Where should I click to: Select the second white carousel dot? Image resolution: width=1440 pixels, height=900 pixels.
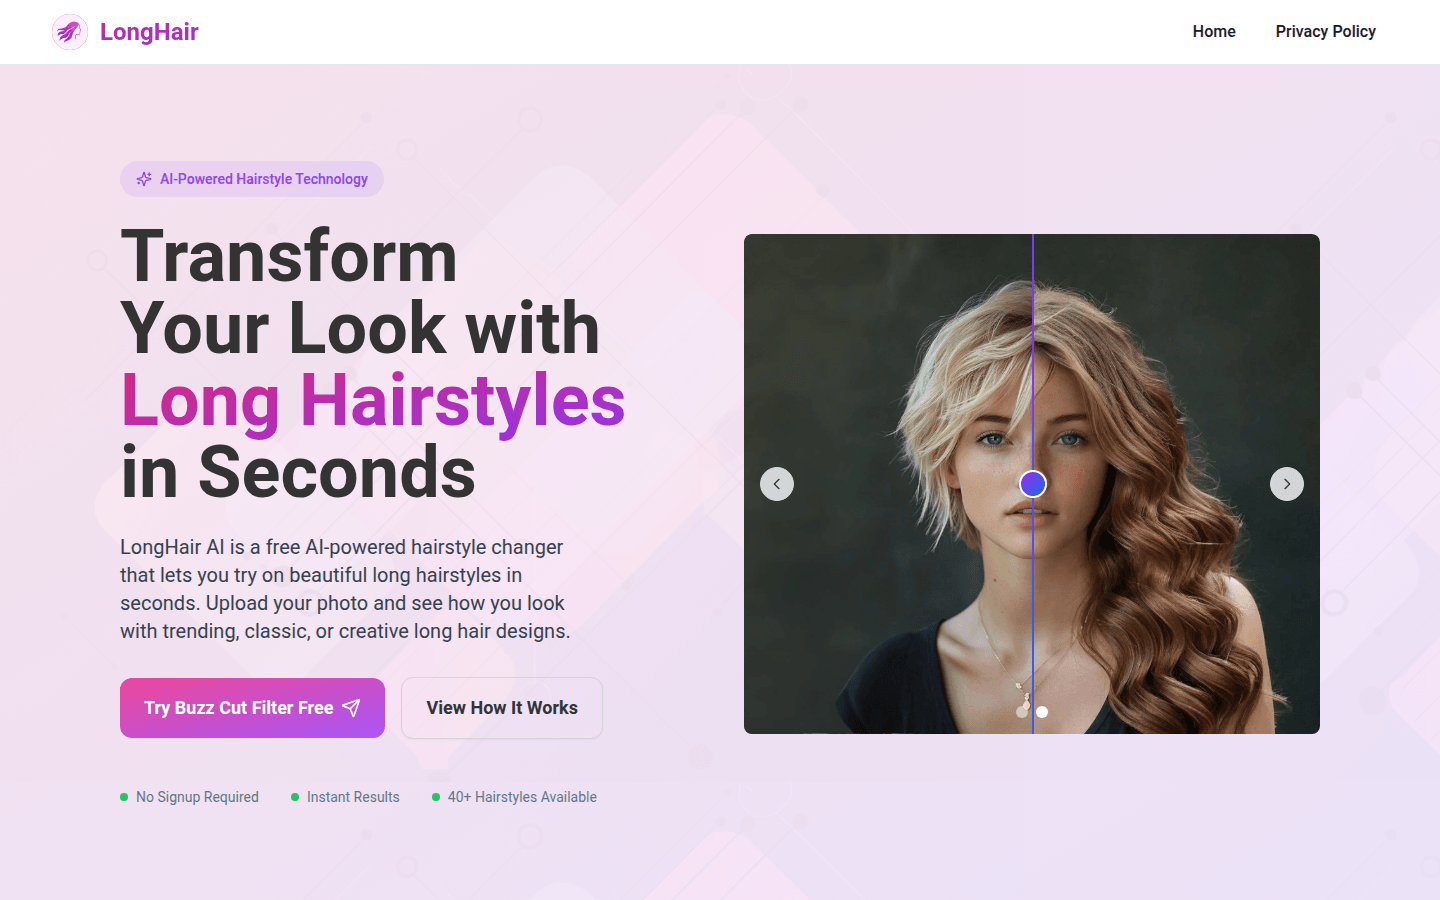pos(1042,712)
